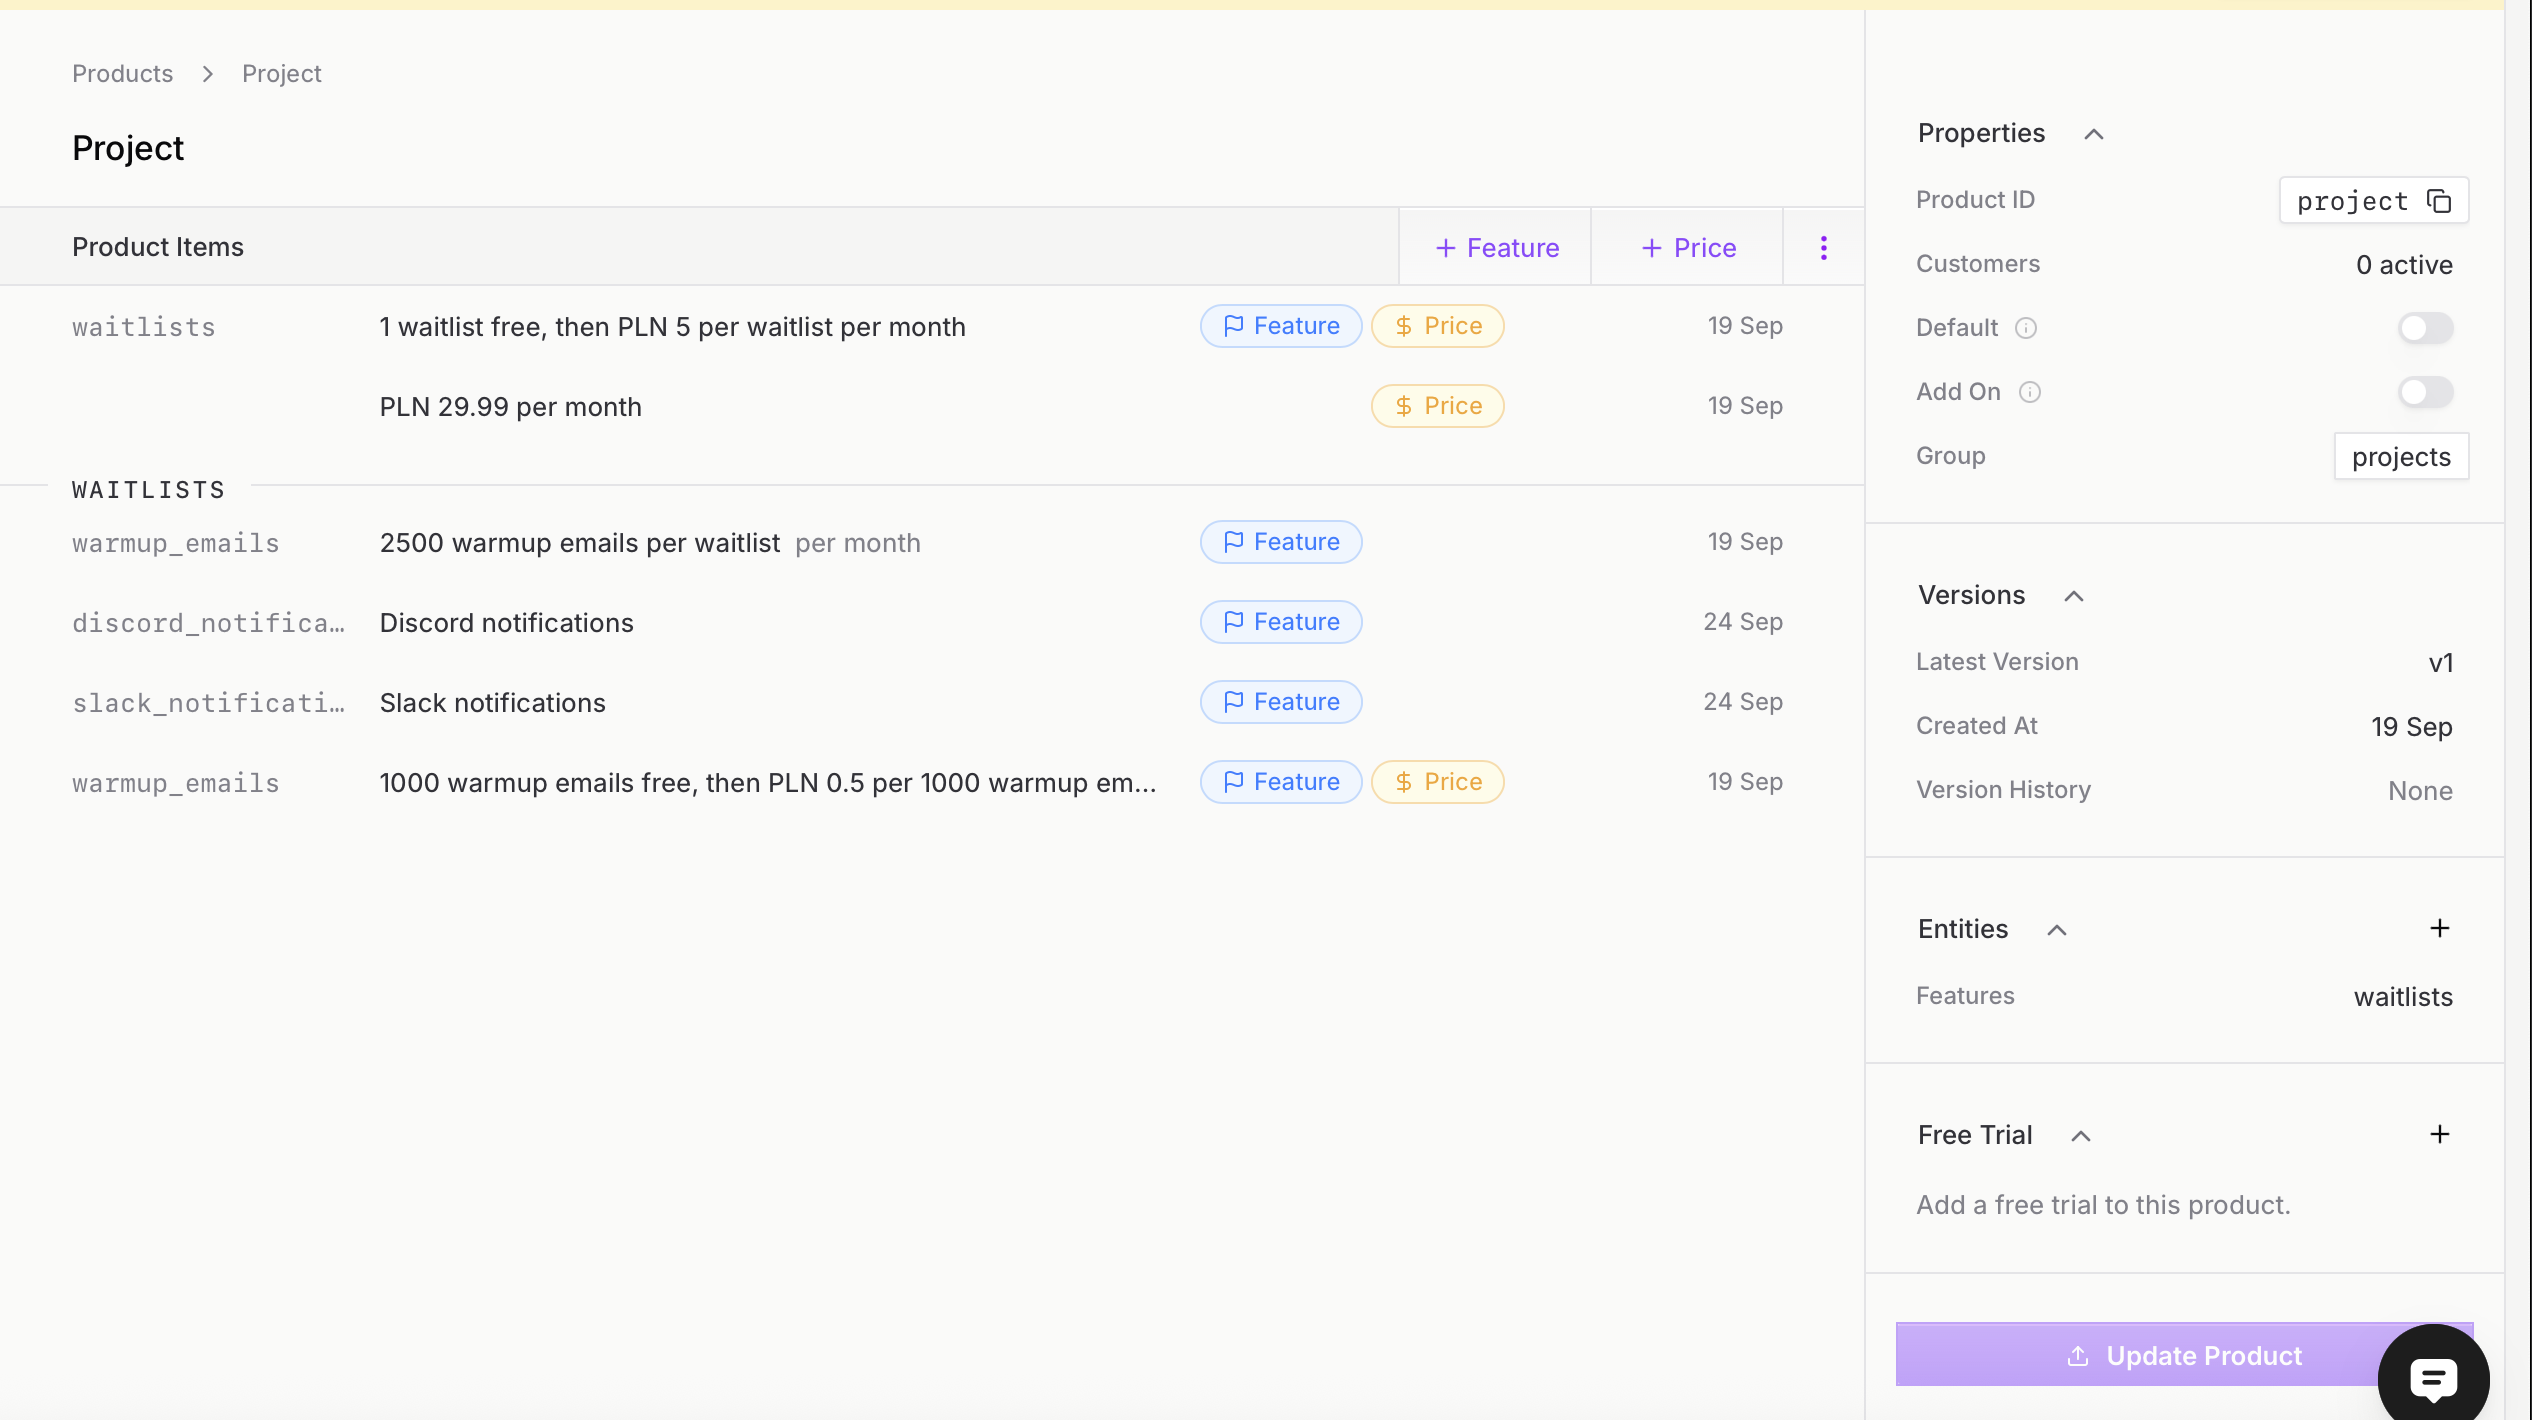Click the Default info icon
The width and height of the screenshot is (2532, 1420).
pyautogui.click(x=2025, y=328)
